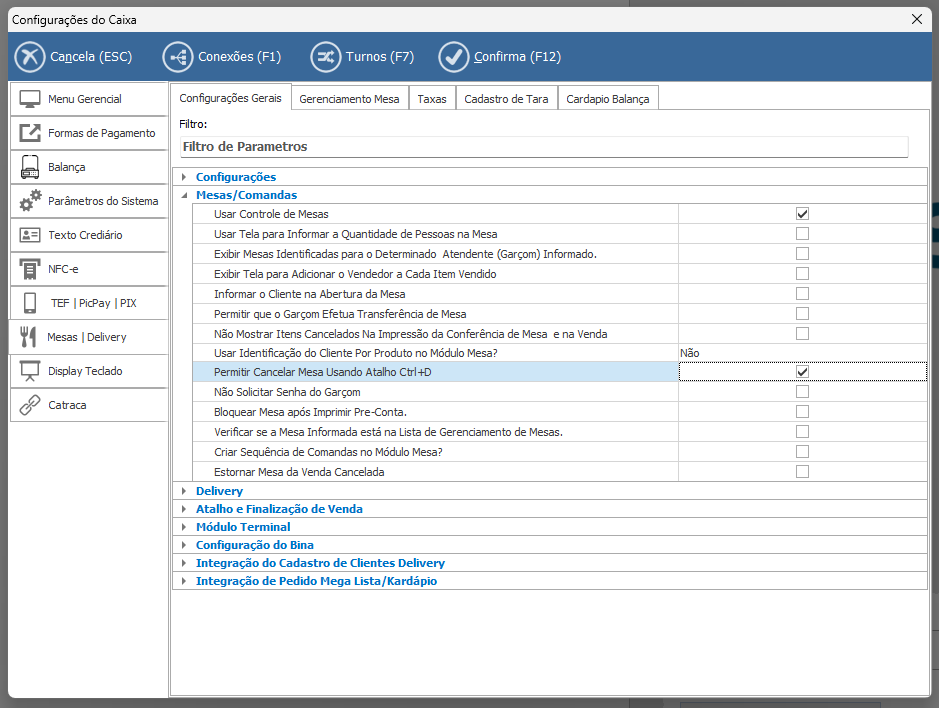
Task: Open Formas de Pagamento sidebar icon
Action: pos(30,133)
